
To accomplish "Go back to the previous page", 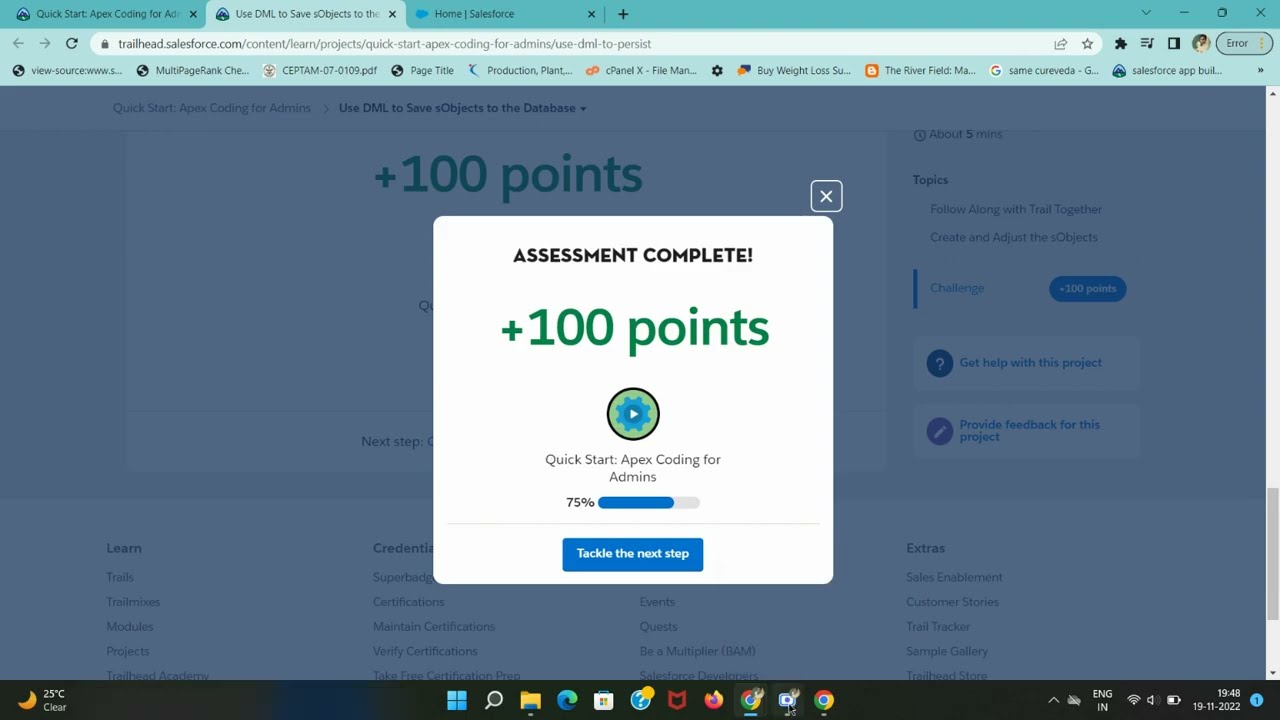I will click(18, 43).
